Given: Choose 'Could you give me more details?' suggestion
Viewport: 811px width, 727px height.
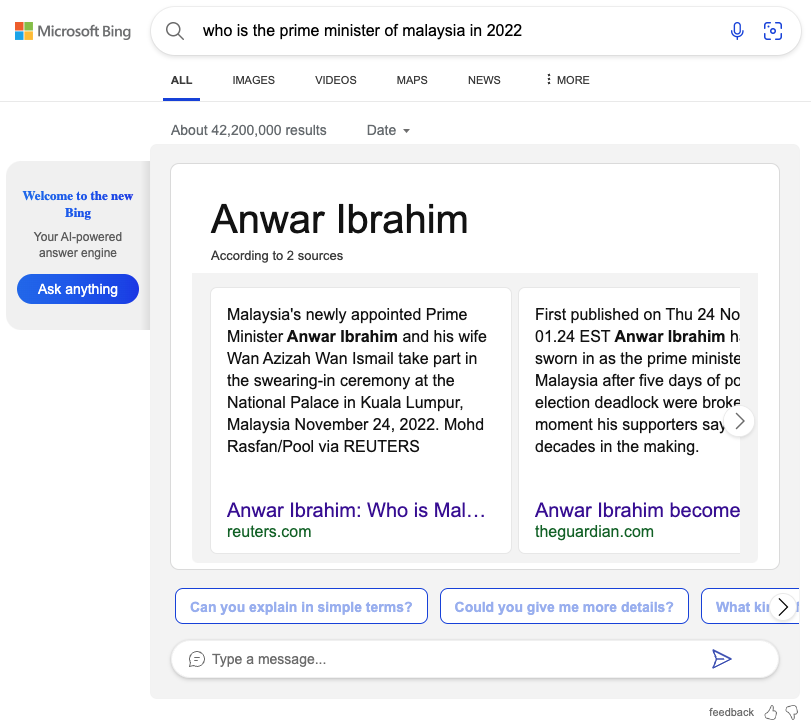Looking at the screenshot, I should pos(564,607).
